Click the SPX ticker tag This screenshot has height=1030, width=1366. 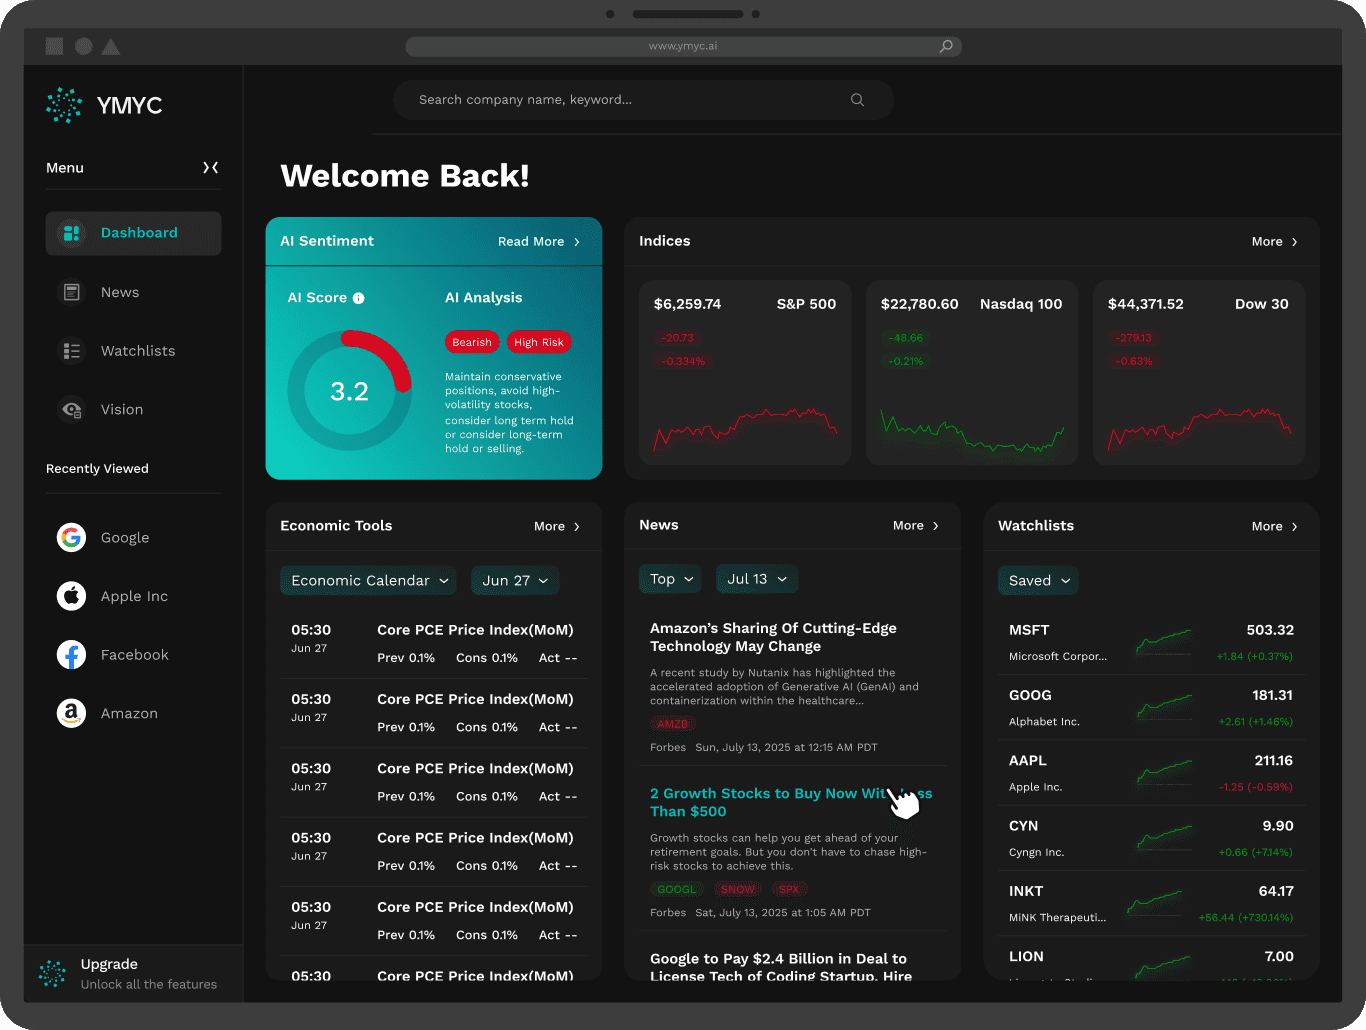click(790, 889)
